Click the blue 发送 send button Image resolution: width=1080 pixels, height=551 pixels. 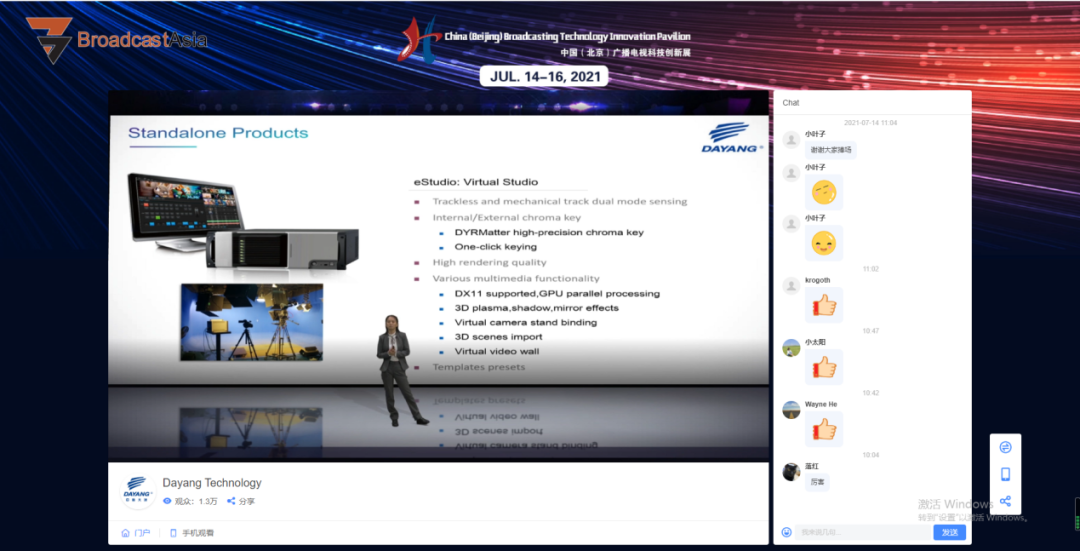tap(950, 532)
